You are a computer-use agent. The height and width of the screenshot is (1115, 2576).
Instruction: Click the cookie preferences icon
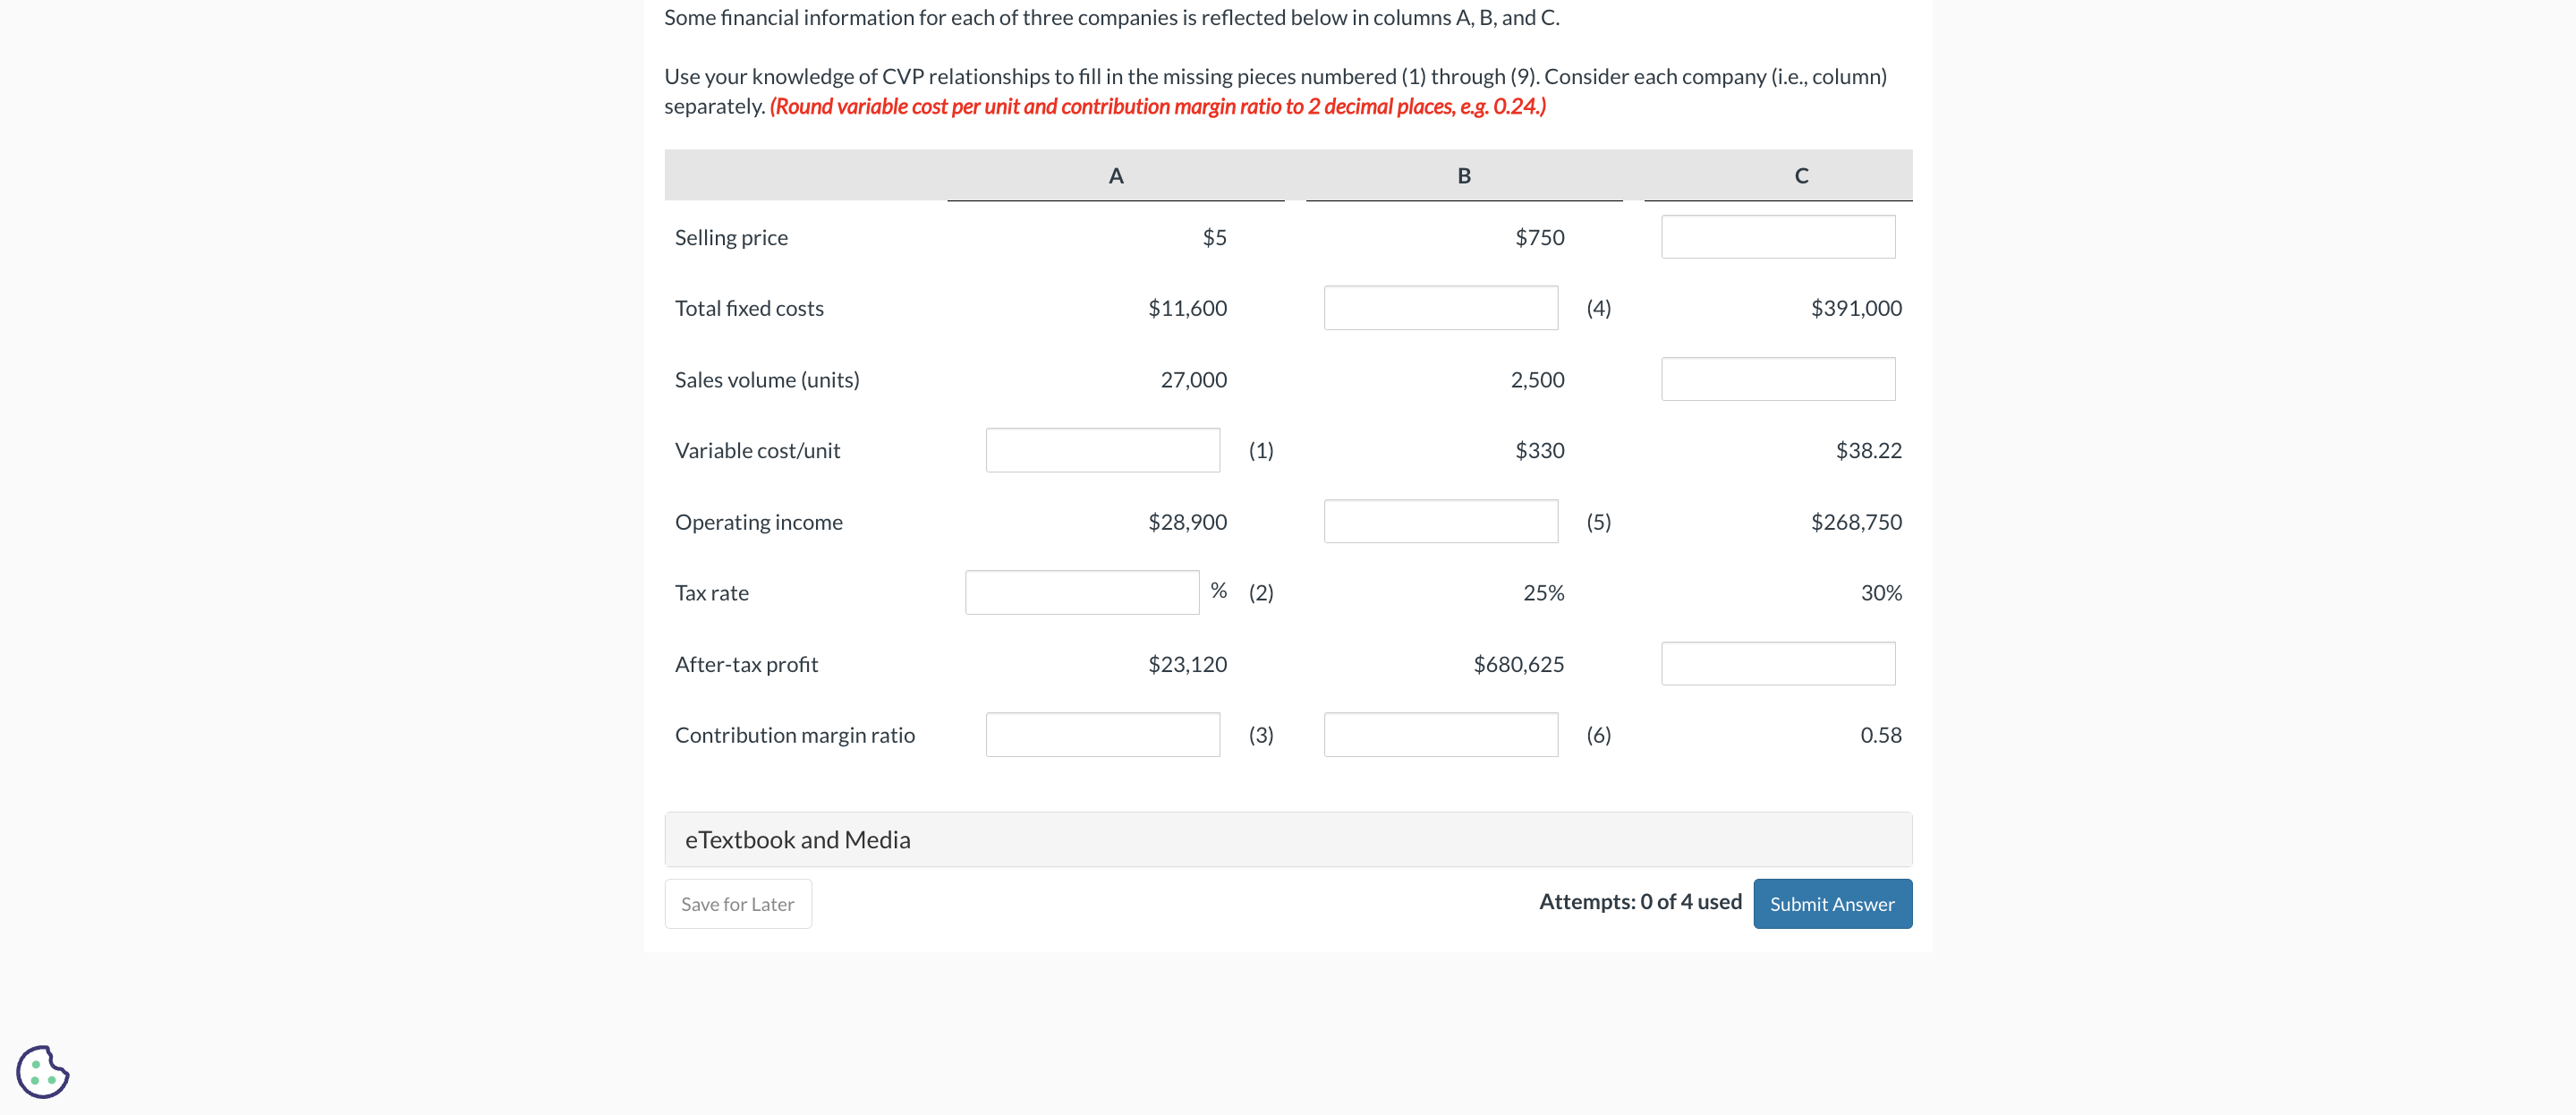click(x=42, y=1071)
